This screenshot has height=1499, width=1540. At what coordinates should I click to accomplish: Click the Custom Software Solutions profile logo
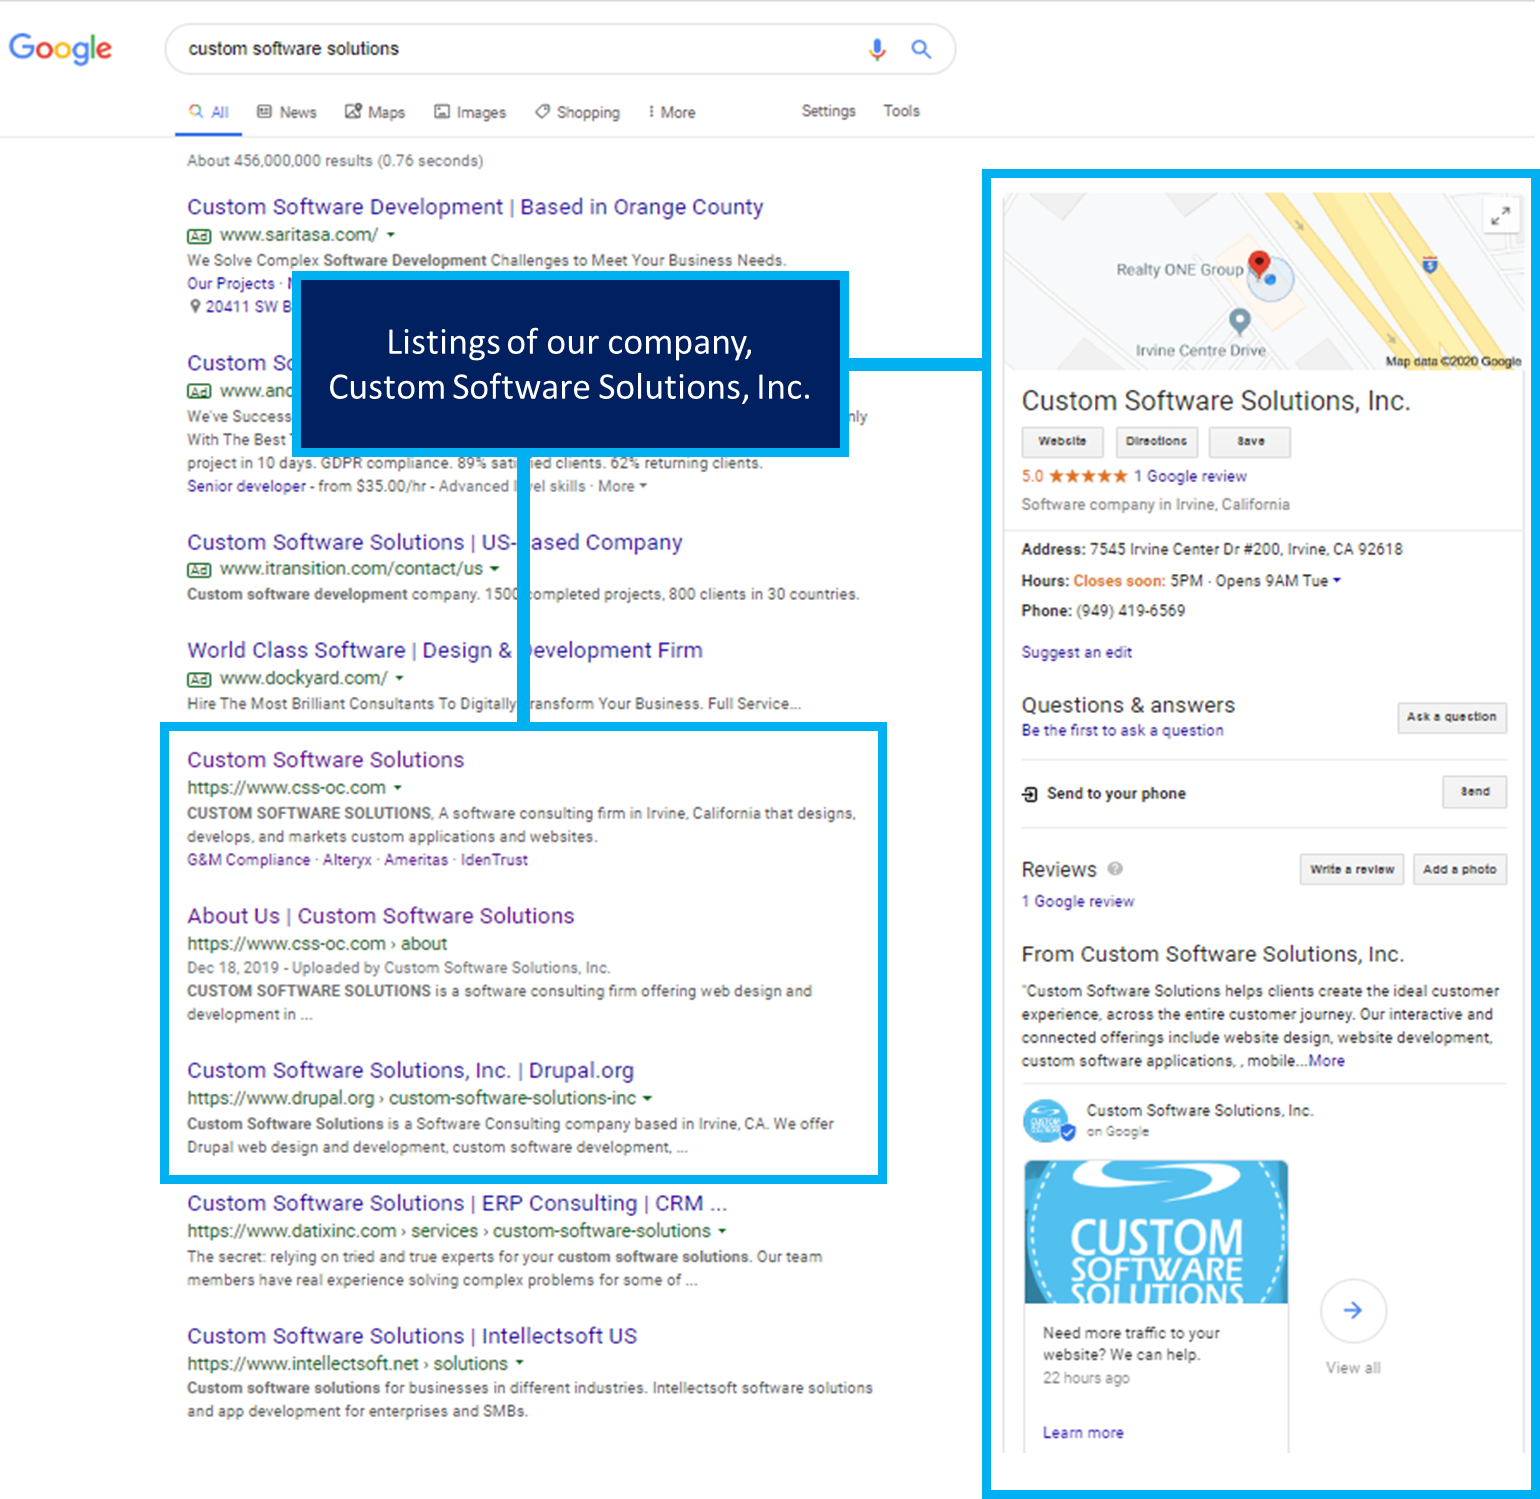click(x=1047, y=1121)
